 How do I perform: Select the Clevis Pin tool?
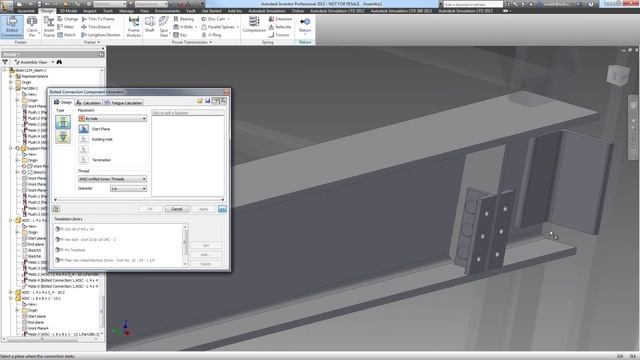(x=32, y=27)
